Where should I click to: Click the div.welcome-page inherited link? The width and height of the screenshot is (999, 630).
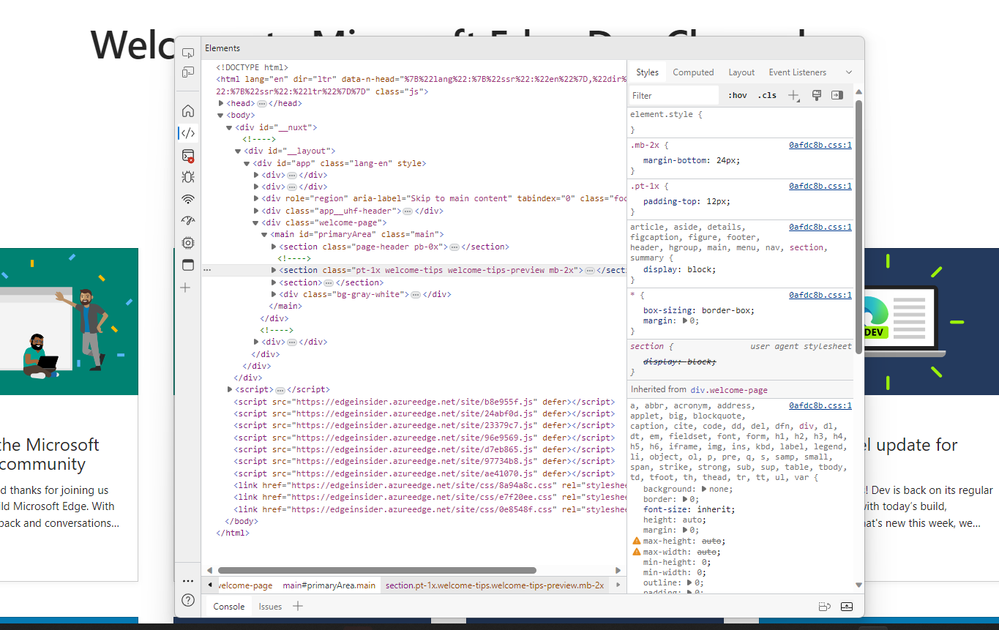pyautogui.click(x=729, y=390)
